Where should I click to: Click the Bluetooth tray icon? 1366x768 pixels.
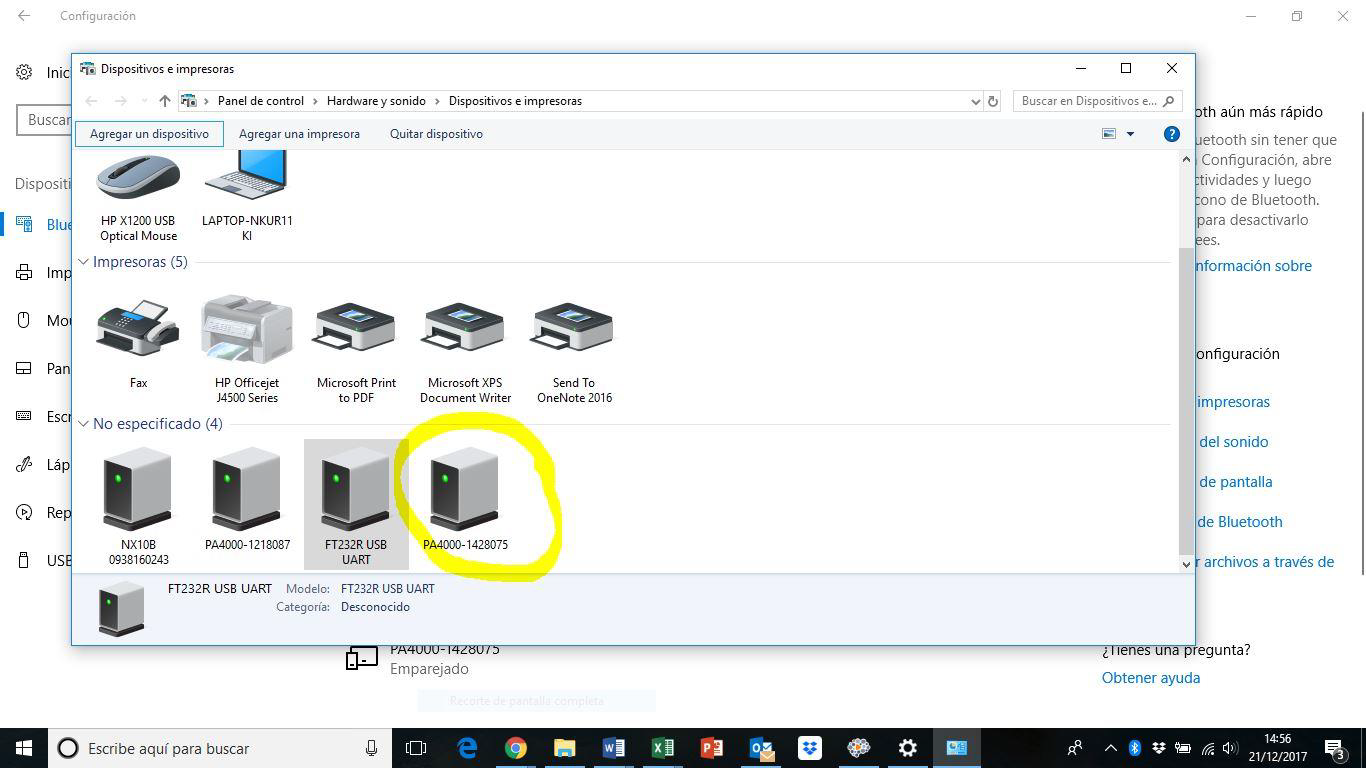pos(1135,748)
